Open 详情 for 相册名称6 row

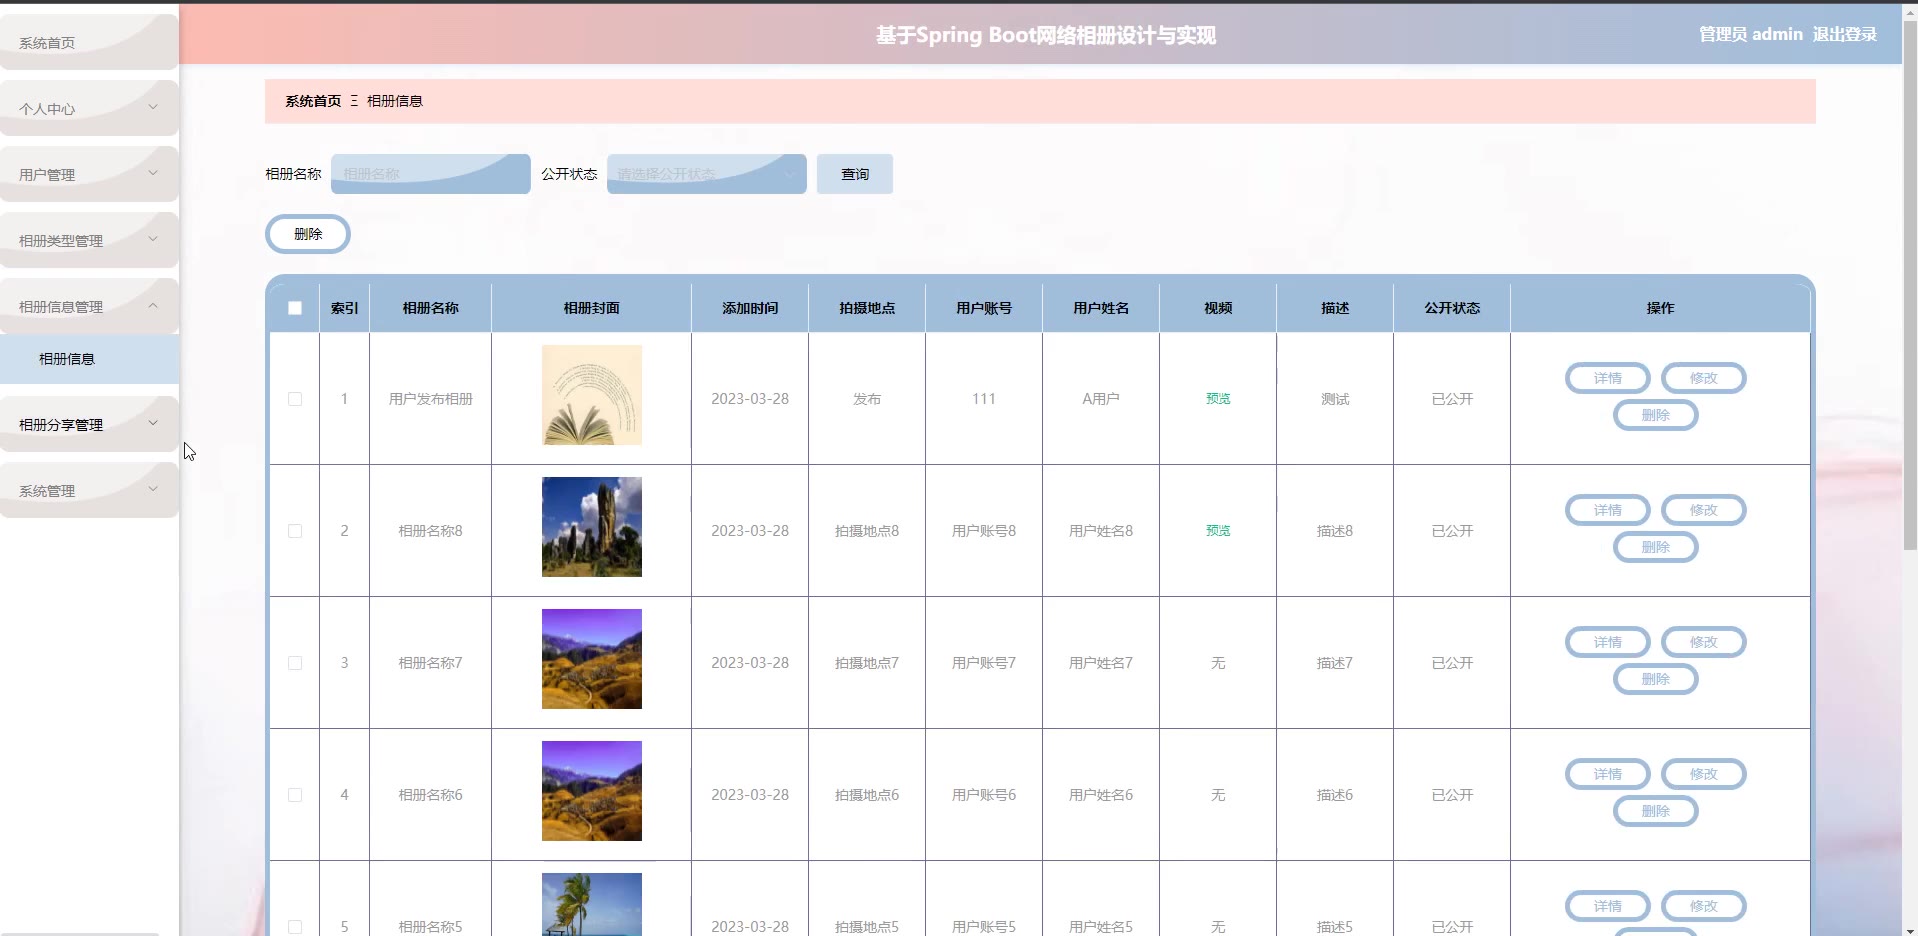(1607, 774)
